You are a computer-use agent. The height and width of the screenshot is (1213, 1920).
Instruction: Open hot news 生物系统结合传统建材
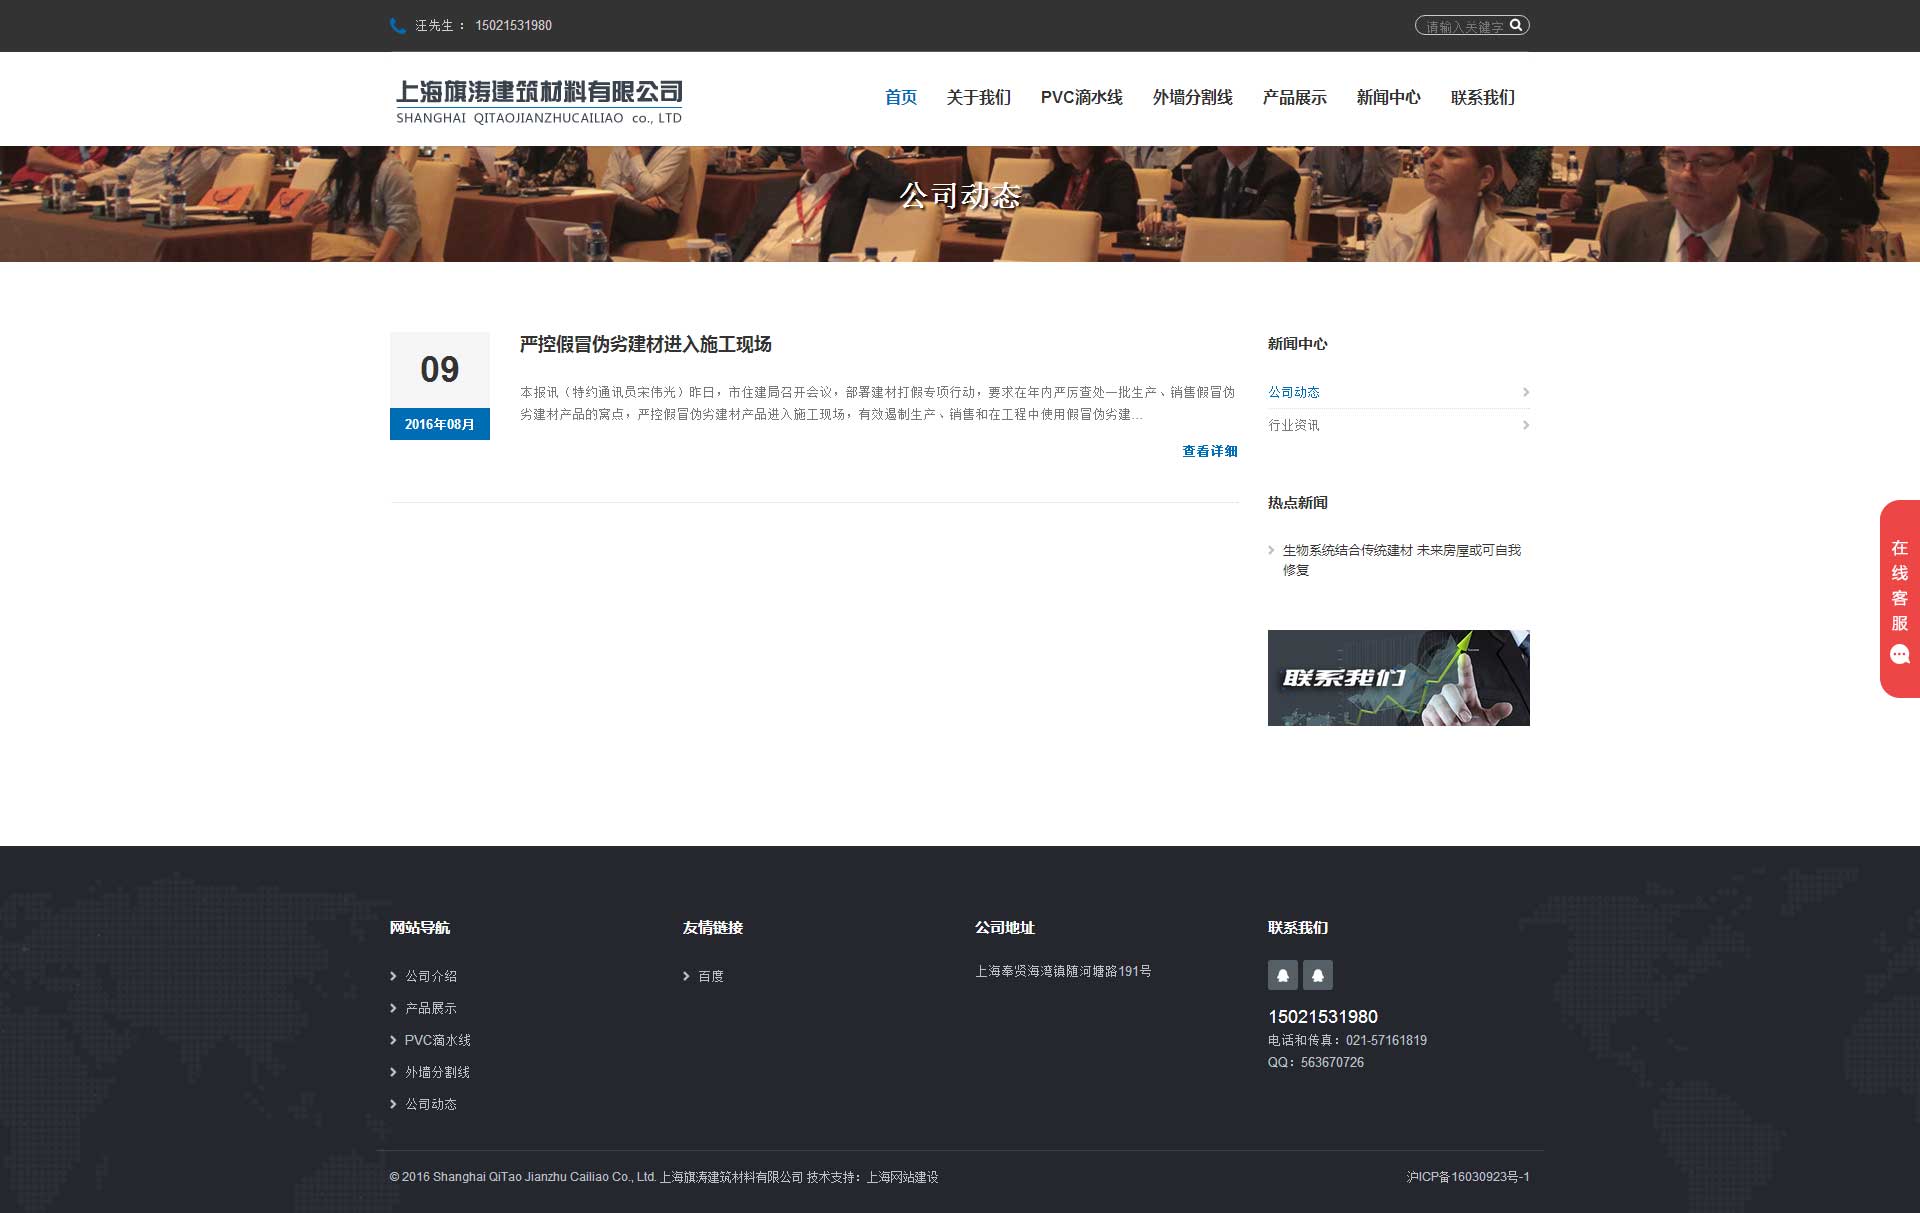pyautogui.click(x=1401, y=560)
